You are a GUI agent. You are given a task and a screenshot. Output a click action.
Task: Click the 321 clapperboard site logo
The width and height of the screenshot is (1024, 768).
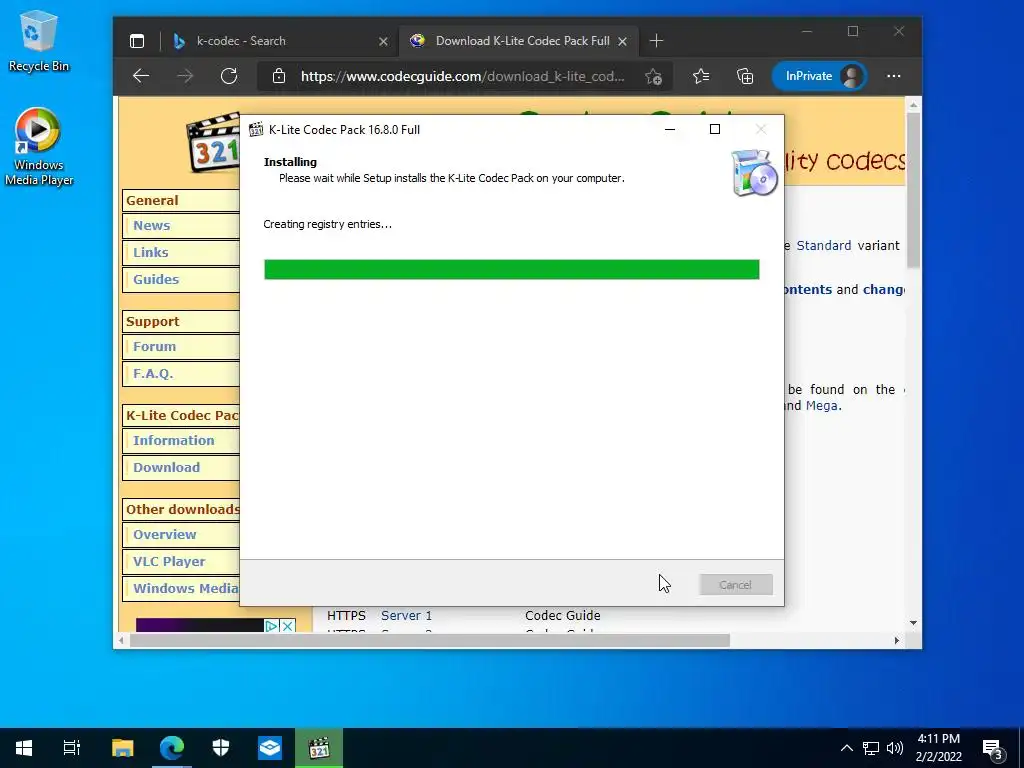[214, 143]
